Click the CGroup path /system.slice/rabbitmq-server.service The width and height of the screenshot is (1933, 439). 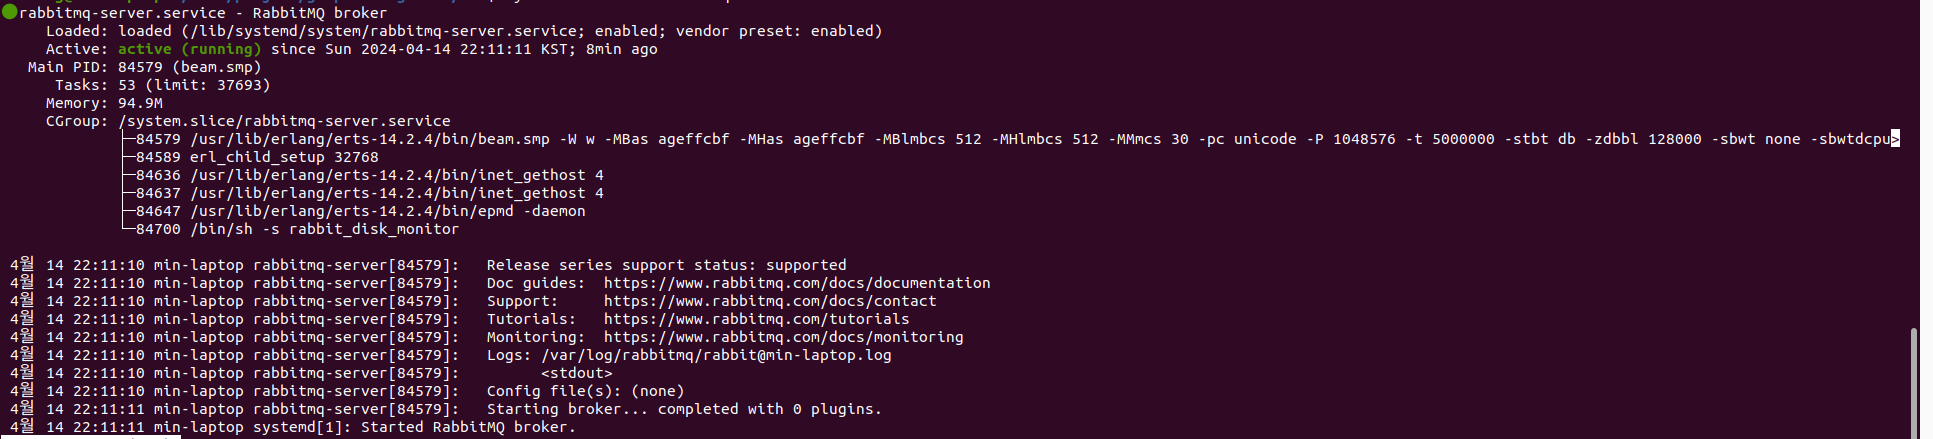point(284,121)
